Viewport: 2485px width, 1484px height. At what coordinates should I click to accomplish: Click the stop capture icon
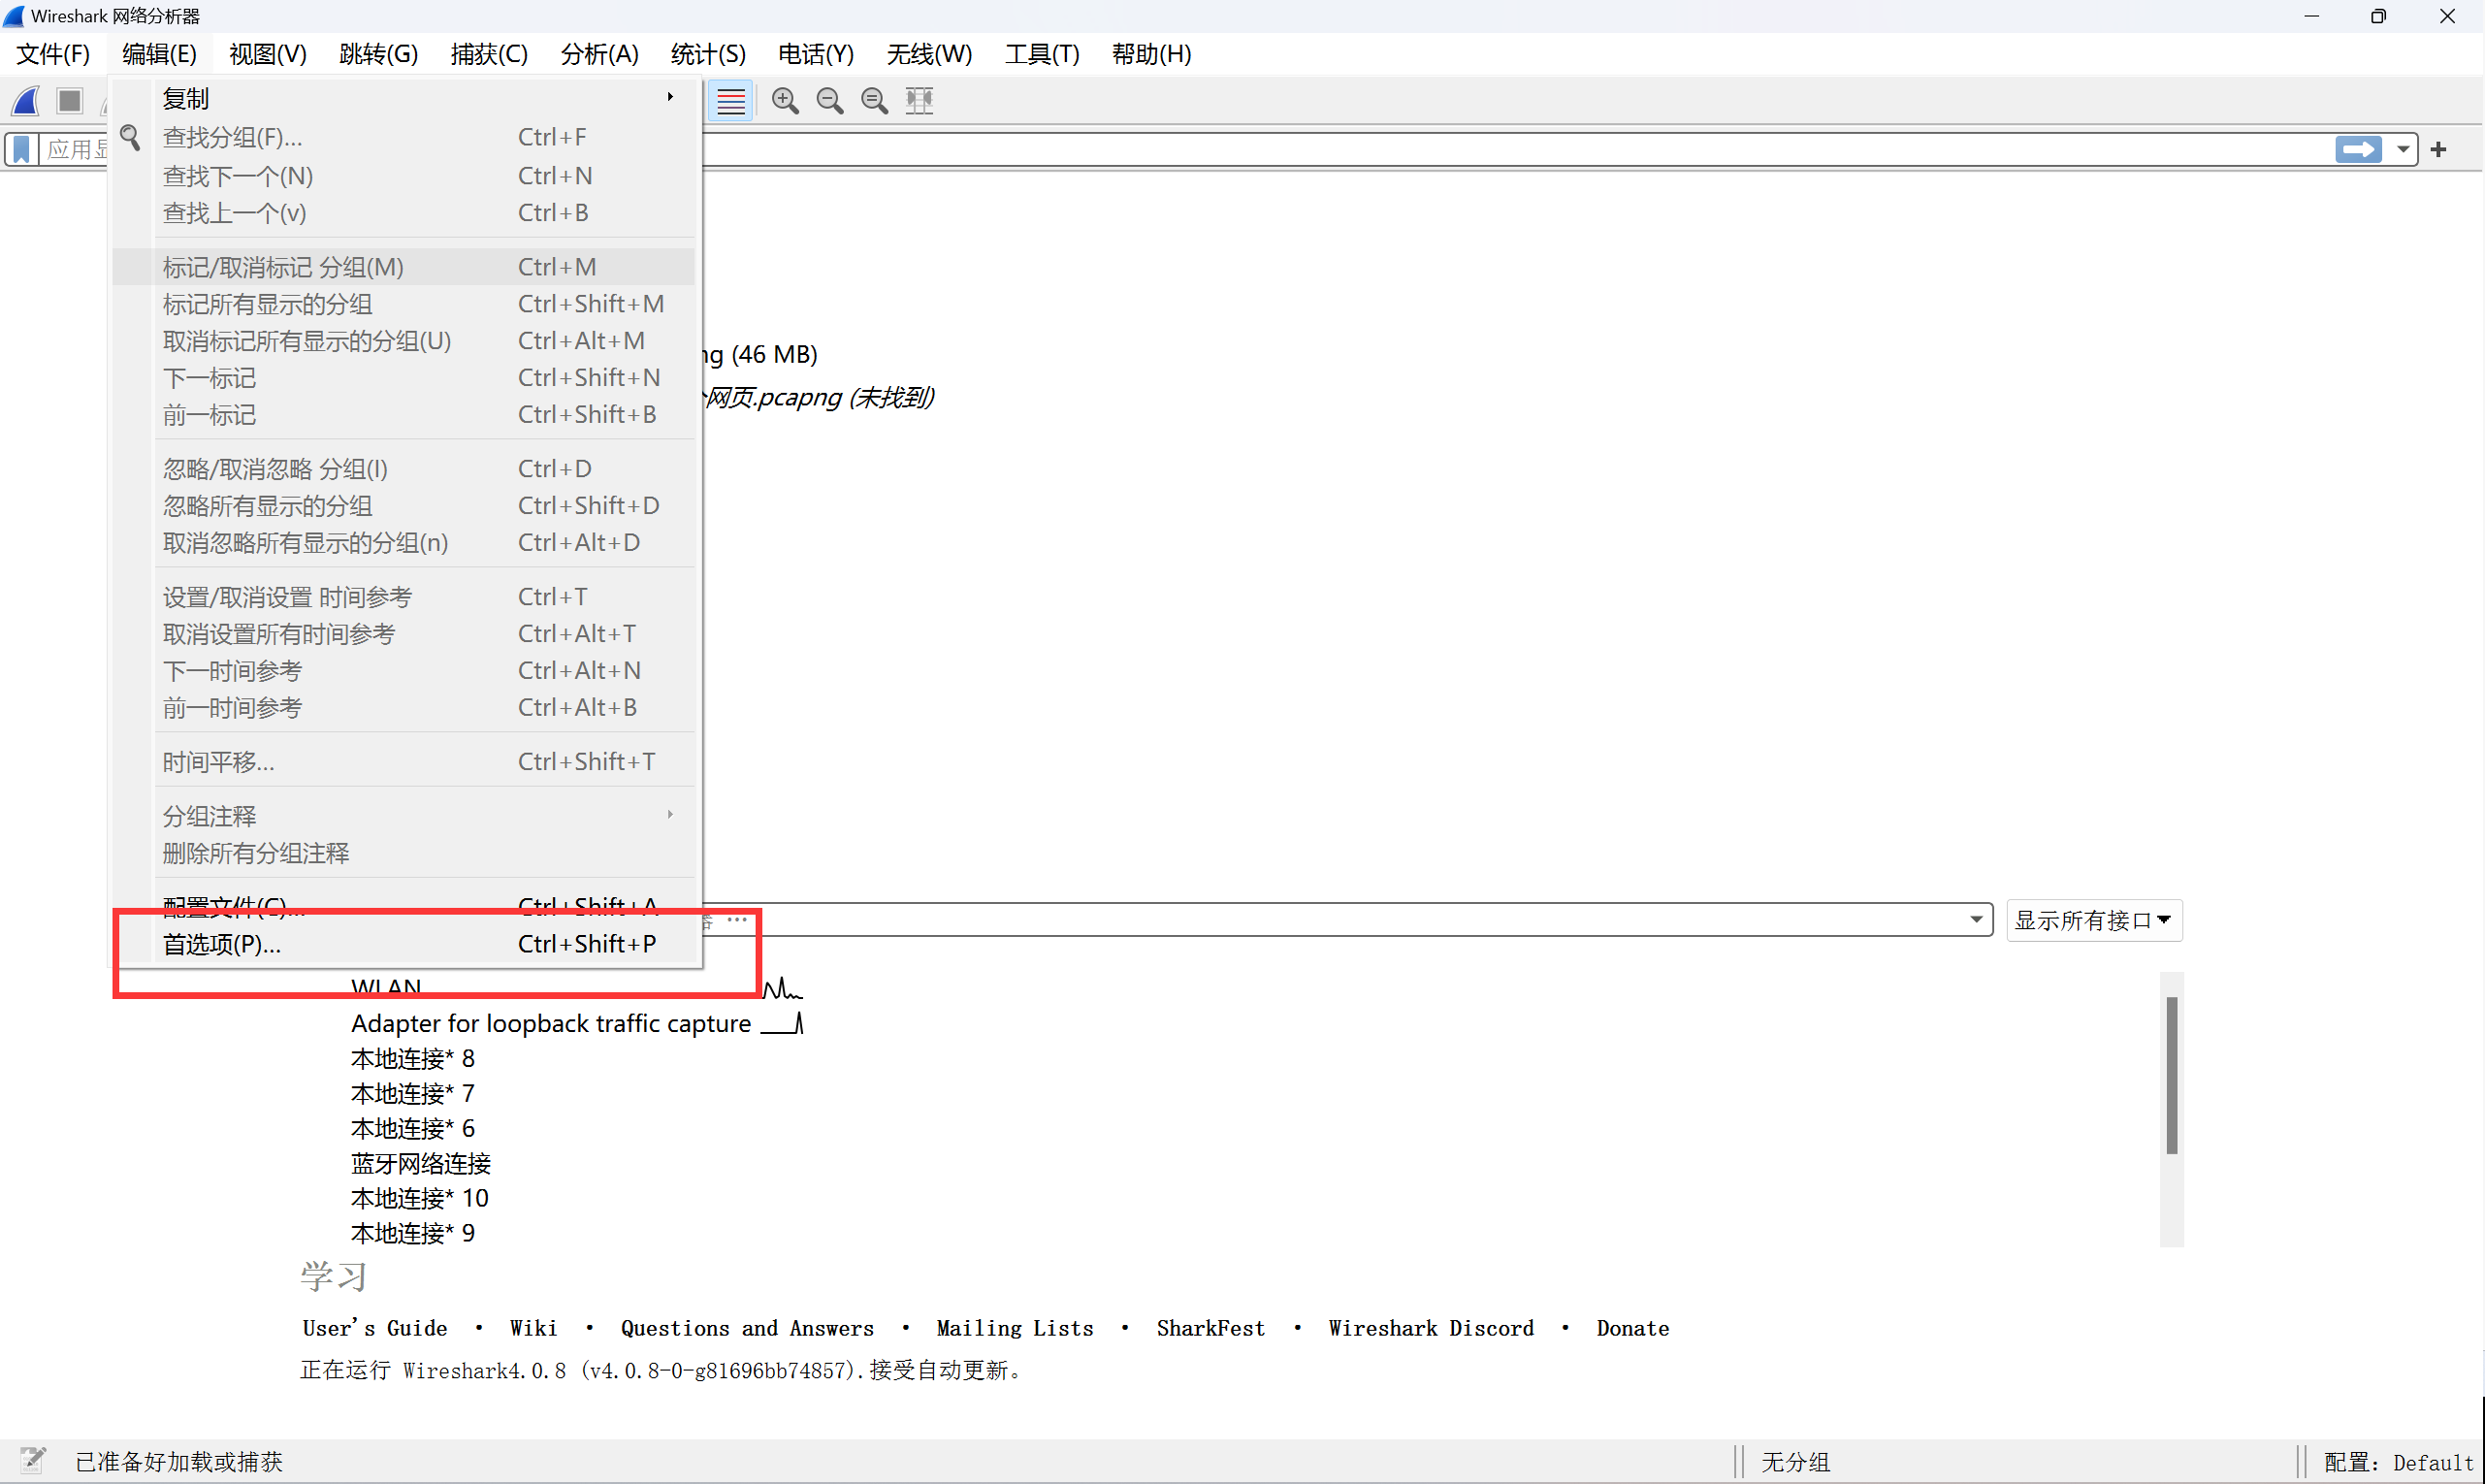68,100
